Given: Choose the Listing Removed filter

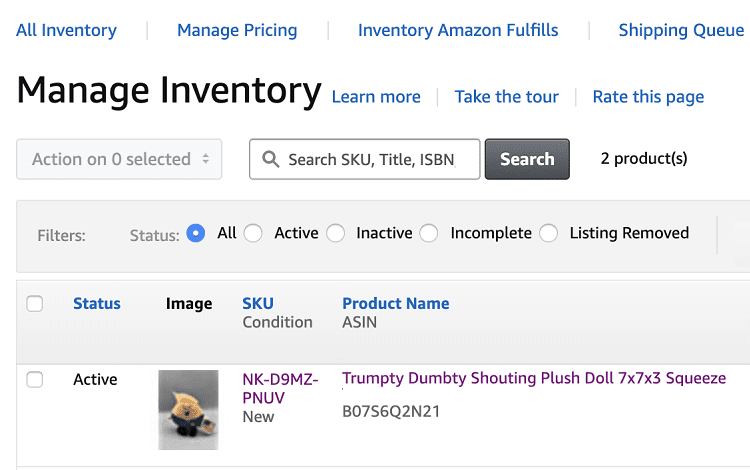Looking at the screenshot, I should click(x=548, y=233).
